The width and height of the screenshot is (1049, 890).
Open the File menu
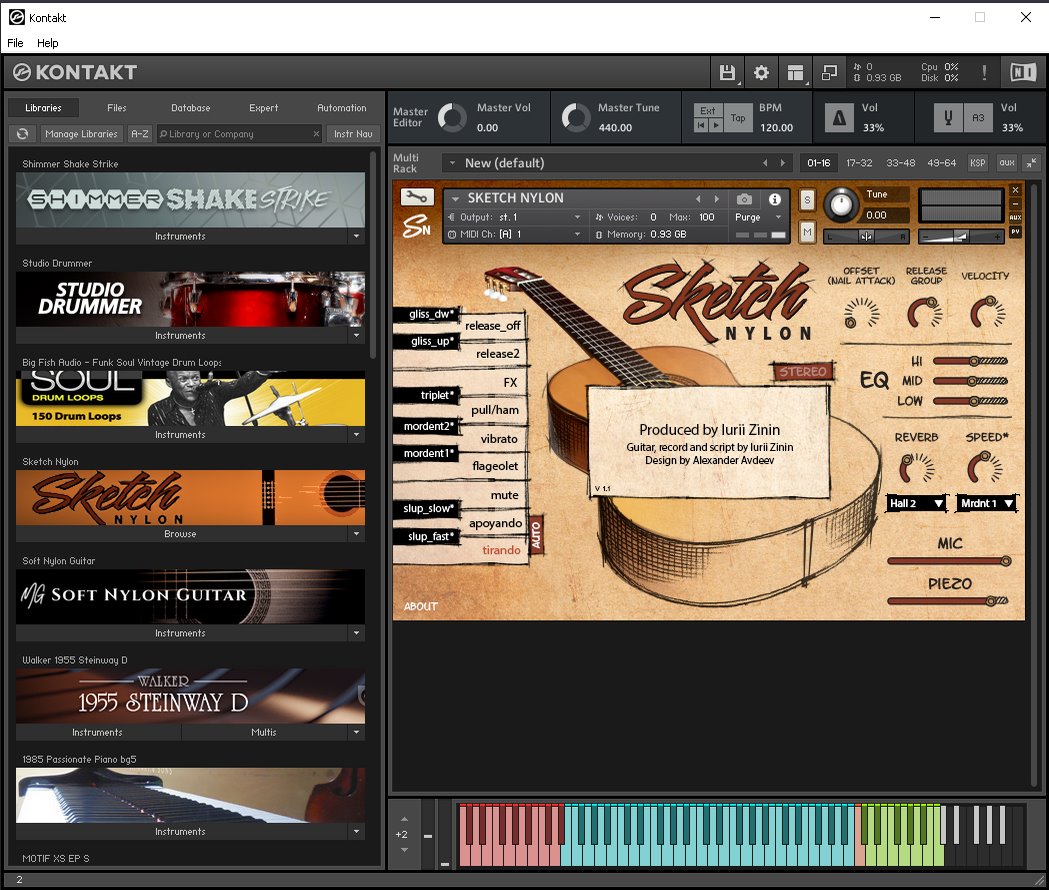(x=15, y=43)
